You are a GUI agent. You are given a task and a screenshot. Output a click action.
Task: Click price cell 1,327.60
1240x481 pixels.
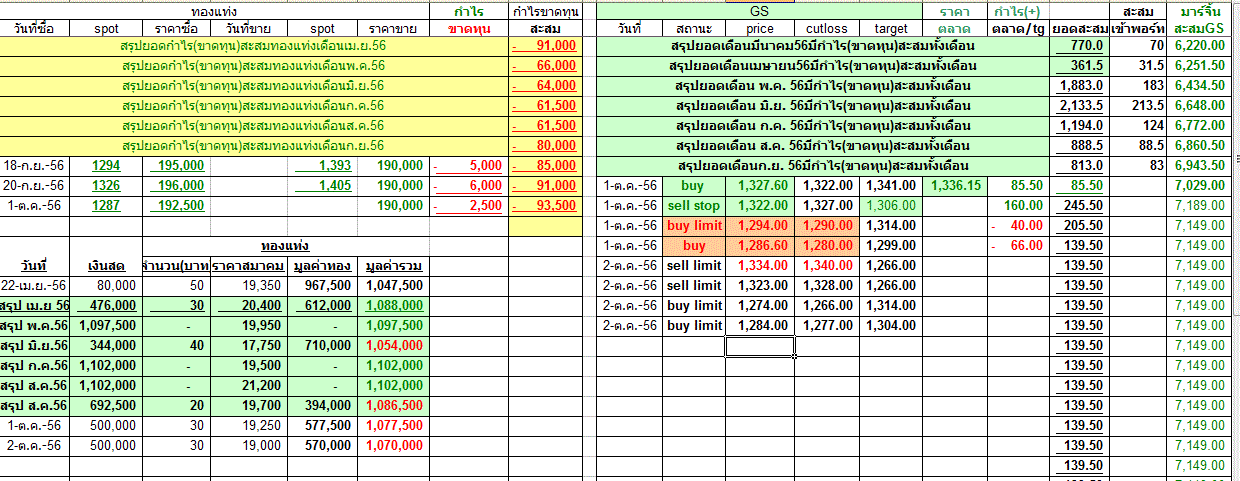(760, 186)
